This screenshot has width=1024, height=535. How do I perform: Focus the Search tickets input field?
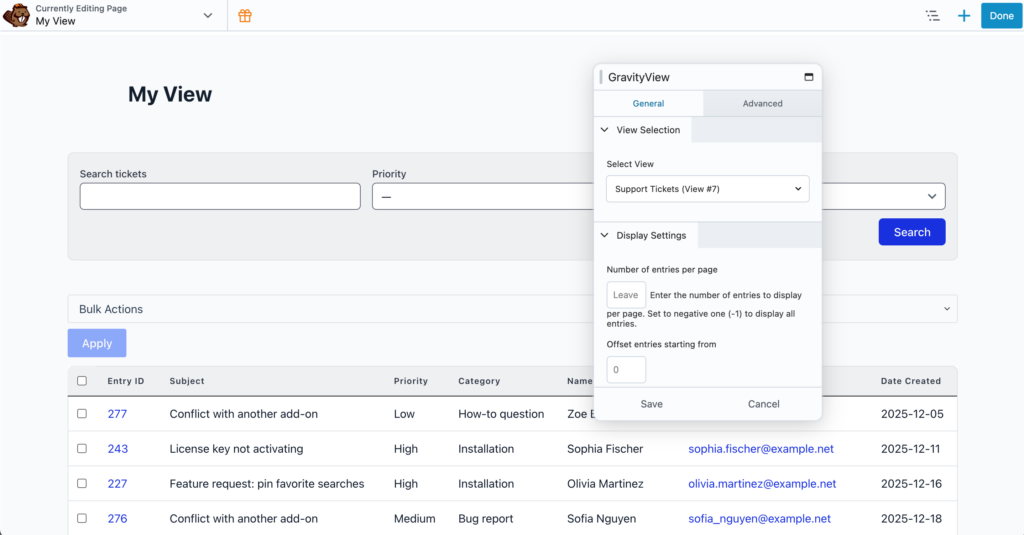tap(220, 197)
